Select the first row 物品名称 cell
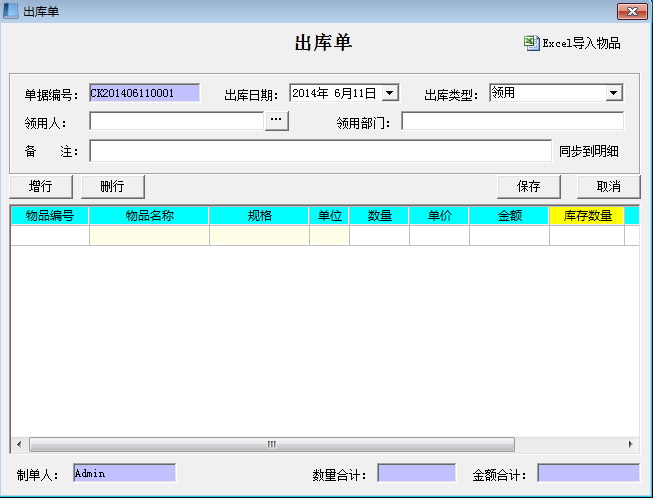The width and height of the screenshot is (653, 498). (x=150, y=236)
